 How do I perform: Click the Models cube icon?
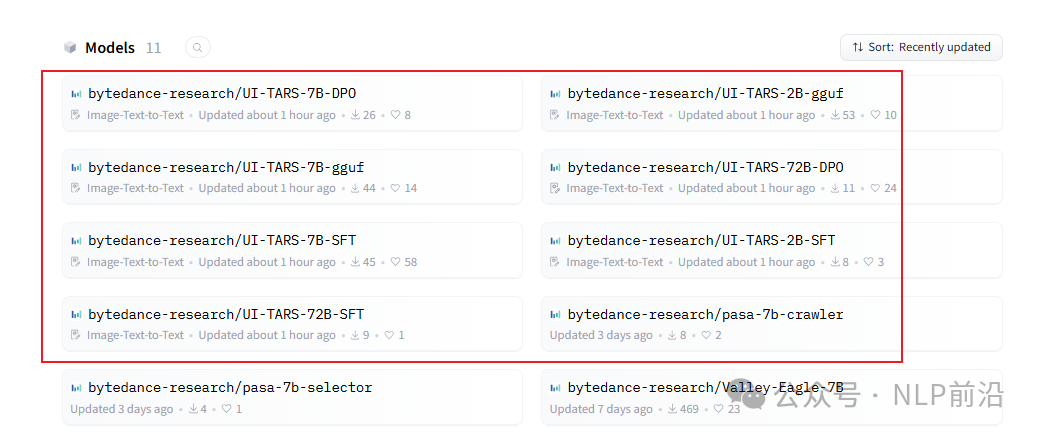pyautogui.click(x=70, y=48)
